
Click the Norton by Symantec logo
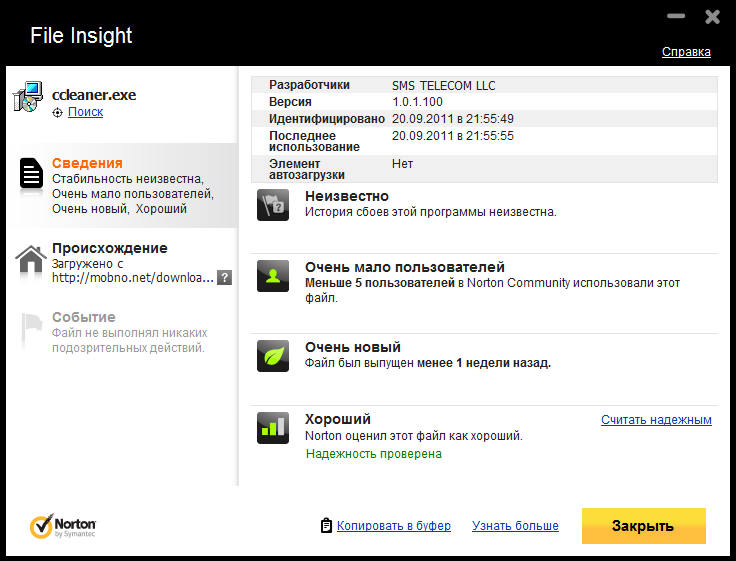pyautogui.click(x=63, y=526)
